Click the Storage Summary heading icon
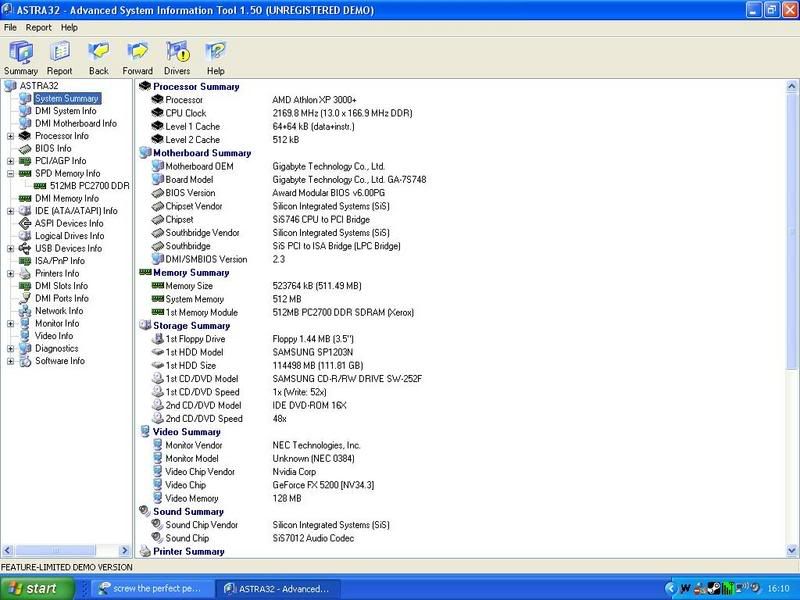Viewport: 800px width, 600px height. pyautogui.click(x=145, y=326)
